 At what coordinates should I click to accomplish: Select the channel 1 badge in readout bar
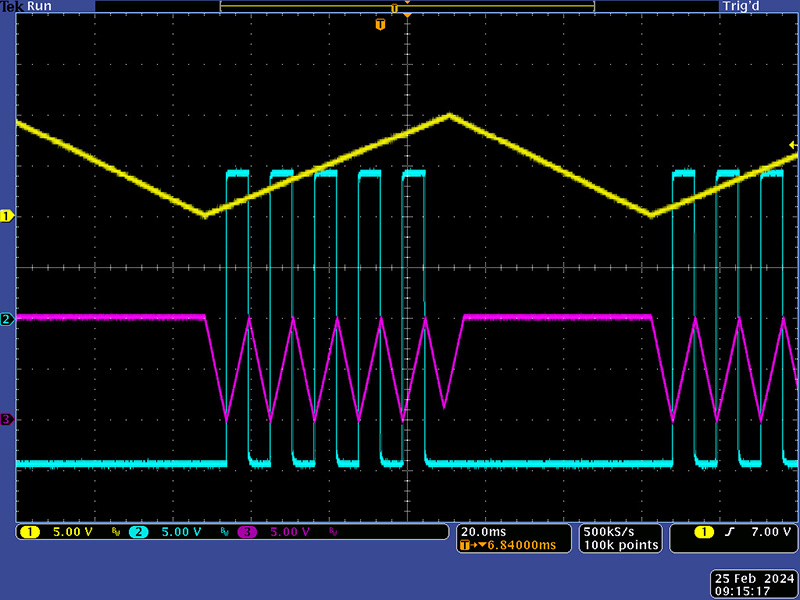click(30, 532)
